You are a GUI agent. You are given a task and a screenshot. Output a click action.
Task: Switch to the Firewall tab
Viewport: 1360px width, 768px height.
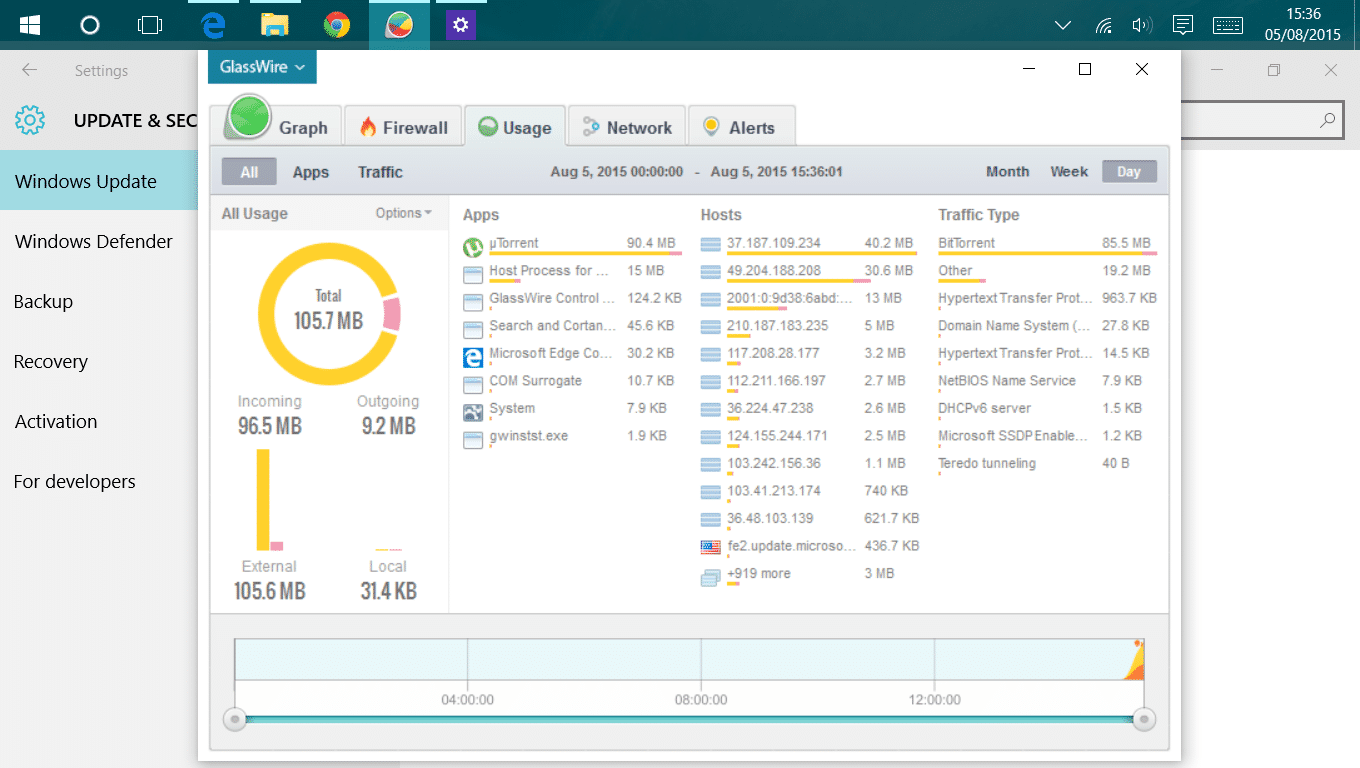pyautogui.click(x=404, y=127)
